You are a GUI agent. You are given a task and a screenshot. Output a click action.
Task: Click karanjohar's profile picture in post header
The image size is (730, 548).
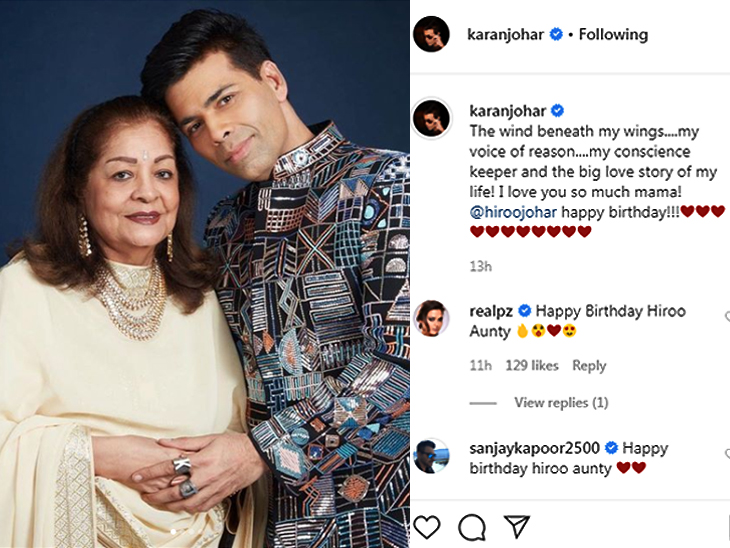click(x=432, y=34)
